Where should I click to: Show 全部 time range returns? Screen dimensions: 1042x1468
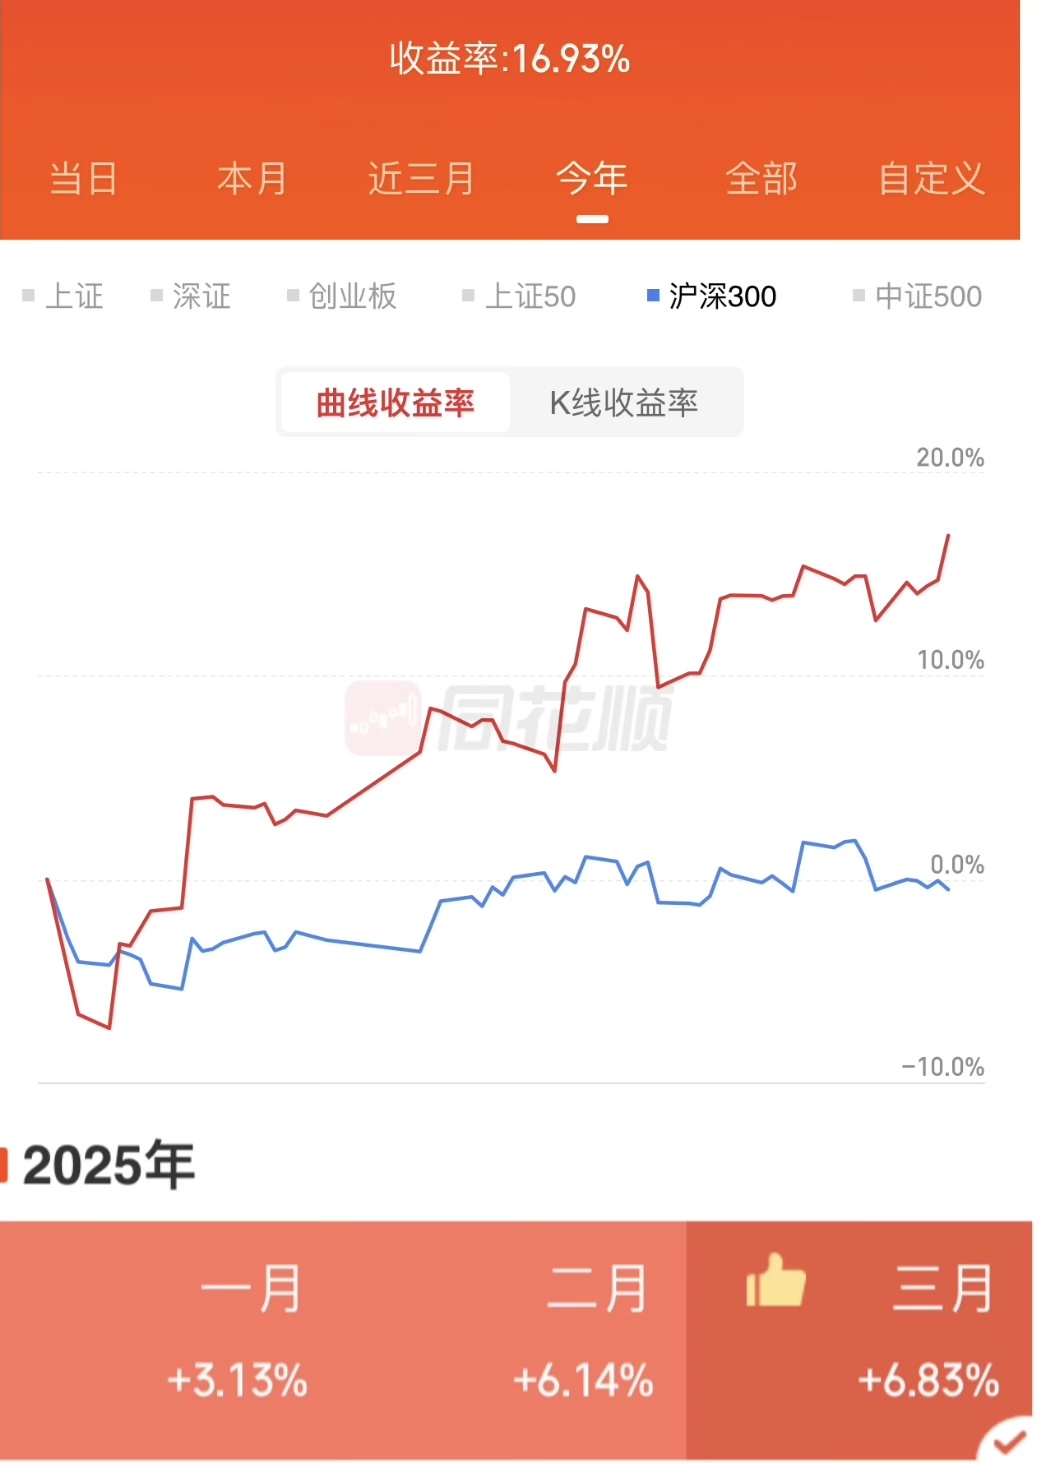tap(761, 179)
